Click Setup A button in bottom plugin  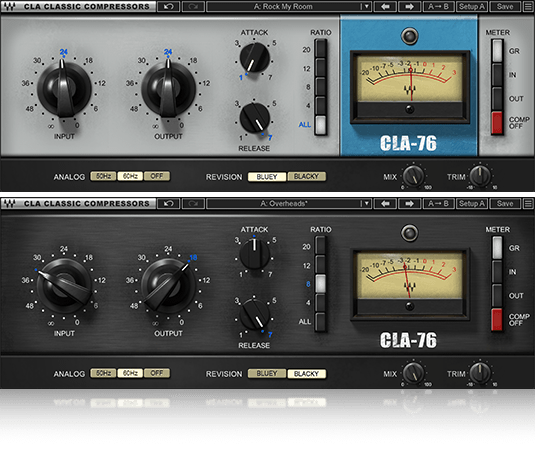pyautogui.click(x=472, y=204)
